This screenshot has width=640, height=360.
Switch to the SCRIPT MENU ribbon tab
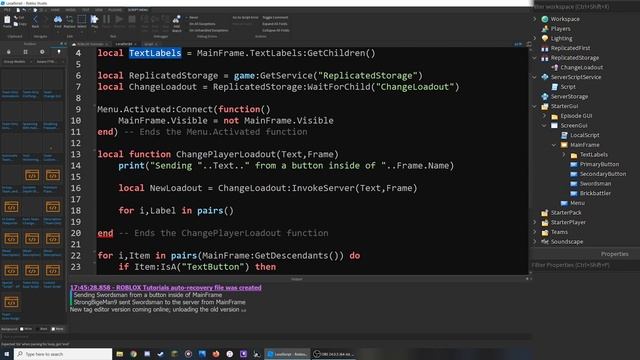click(138, 9)
